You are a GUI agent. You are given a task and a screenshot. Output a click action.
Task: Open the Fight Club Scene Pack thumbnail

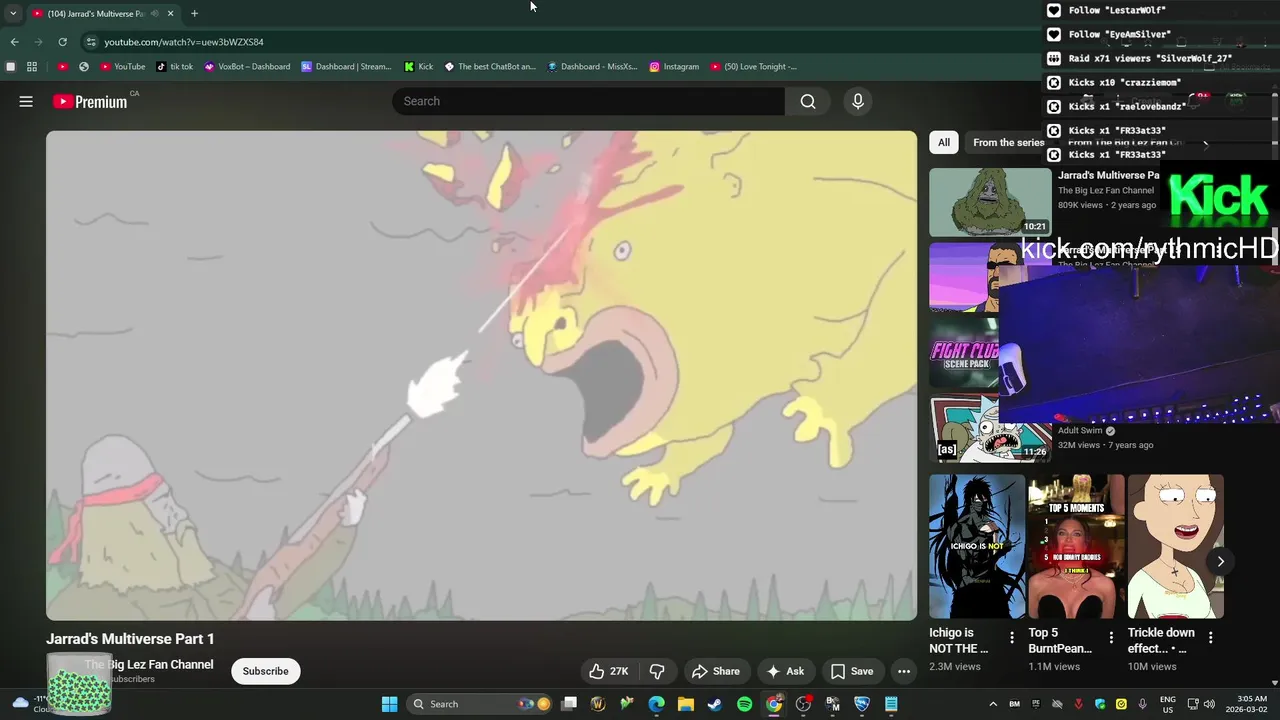pos(965,354)
